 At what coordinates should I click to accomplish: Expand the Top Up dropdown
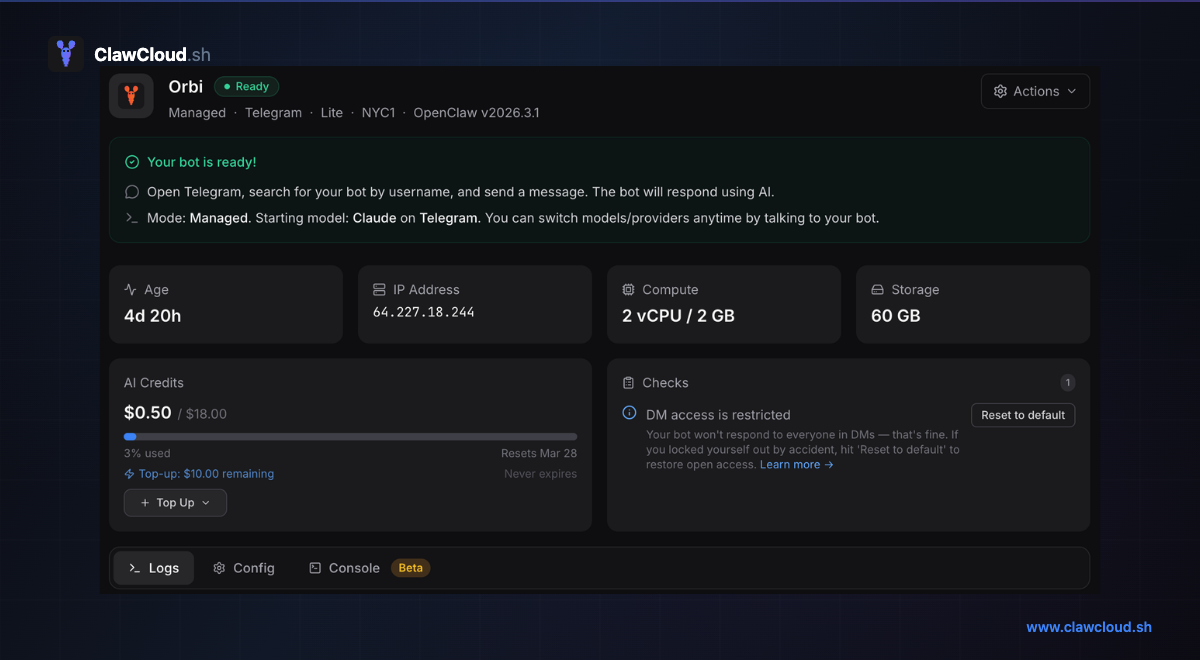[x=175, y=503]
